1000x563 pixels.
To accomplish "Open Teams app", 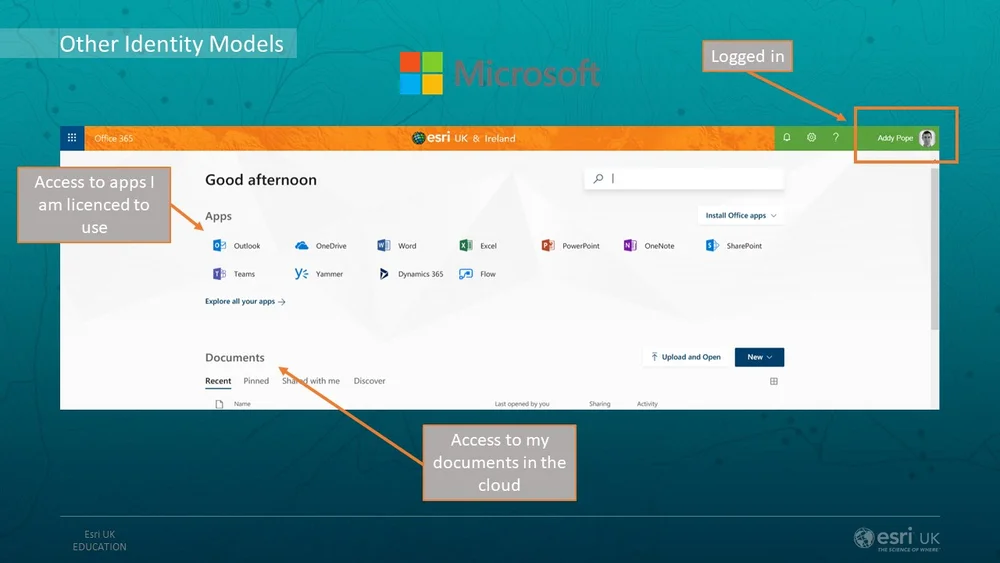I will pos(233,274).
